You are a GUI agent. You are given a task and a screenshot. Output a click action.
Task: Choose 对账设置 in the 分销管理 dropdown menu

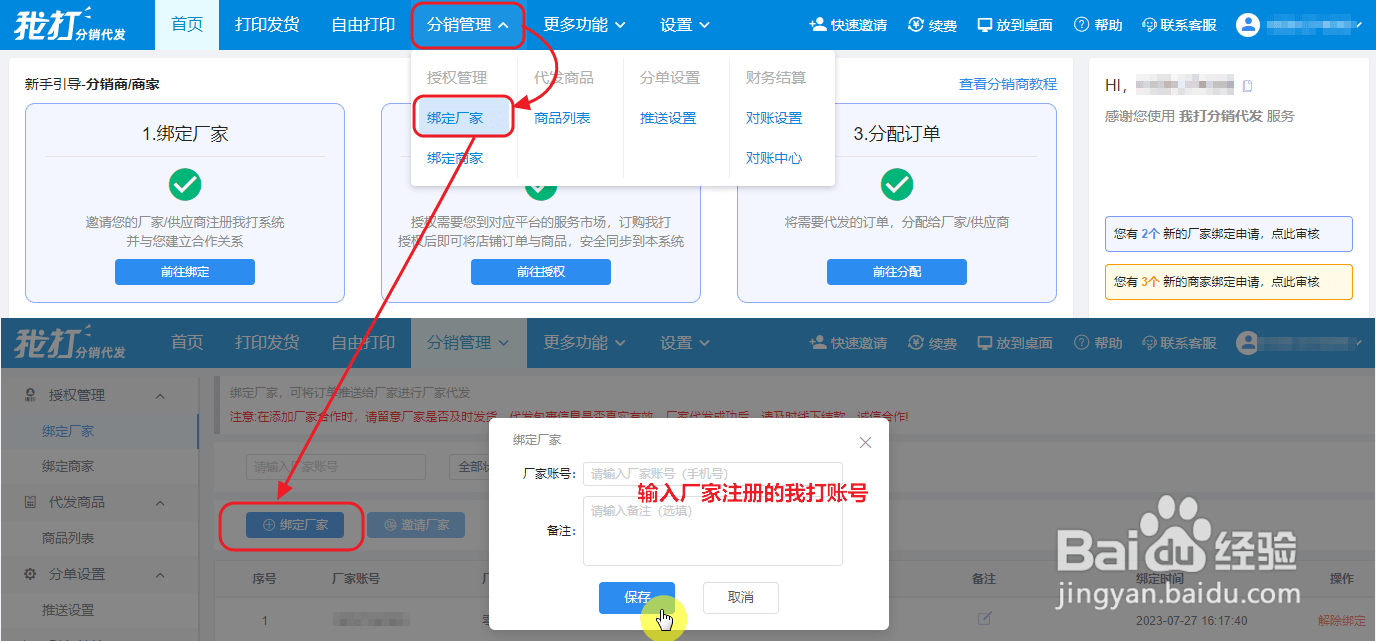coord(774,118)
